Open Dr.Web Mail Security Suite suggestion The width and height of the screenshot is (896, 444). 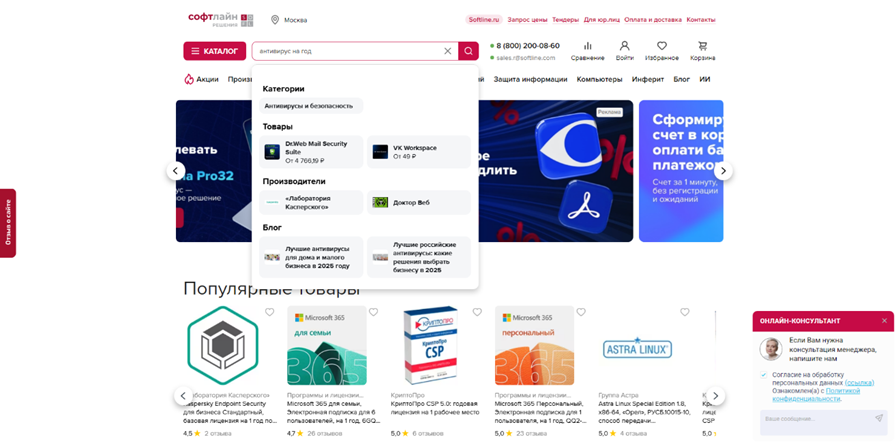(x=311, y=152)
